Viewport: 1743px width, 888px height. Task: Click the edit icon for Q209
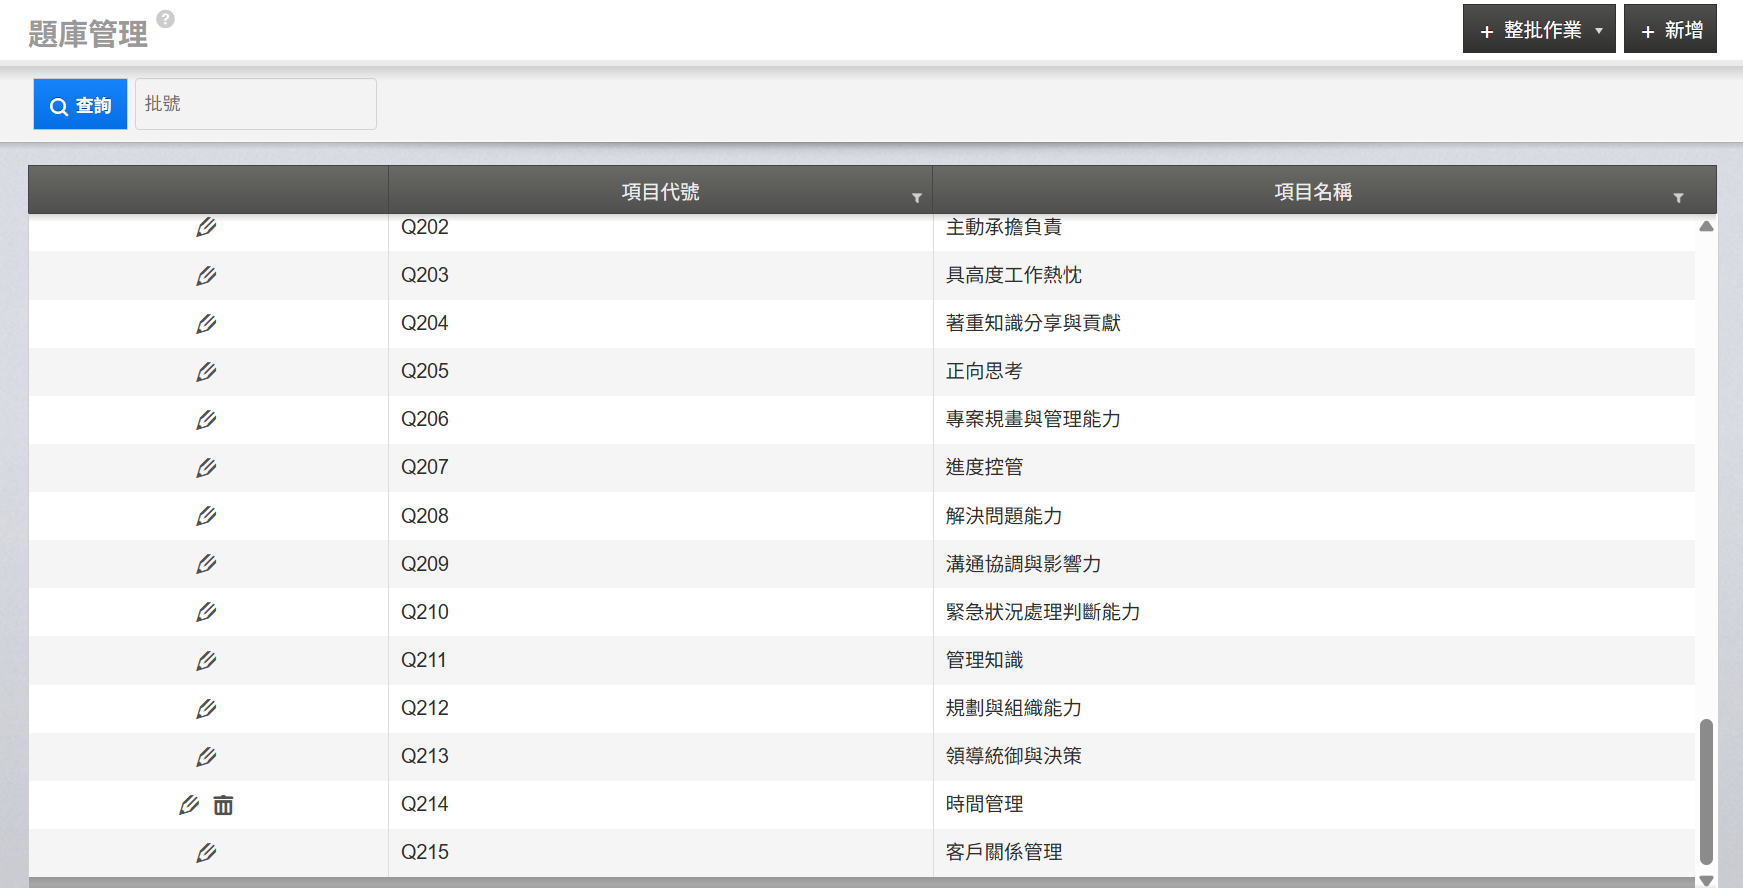point(206,564)
